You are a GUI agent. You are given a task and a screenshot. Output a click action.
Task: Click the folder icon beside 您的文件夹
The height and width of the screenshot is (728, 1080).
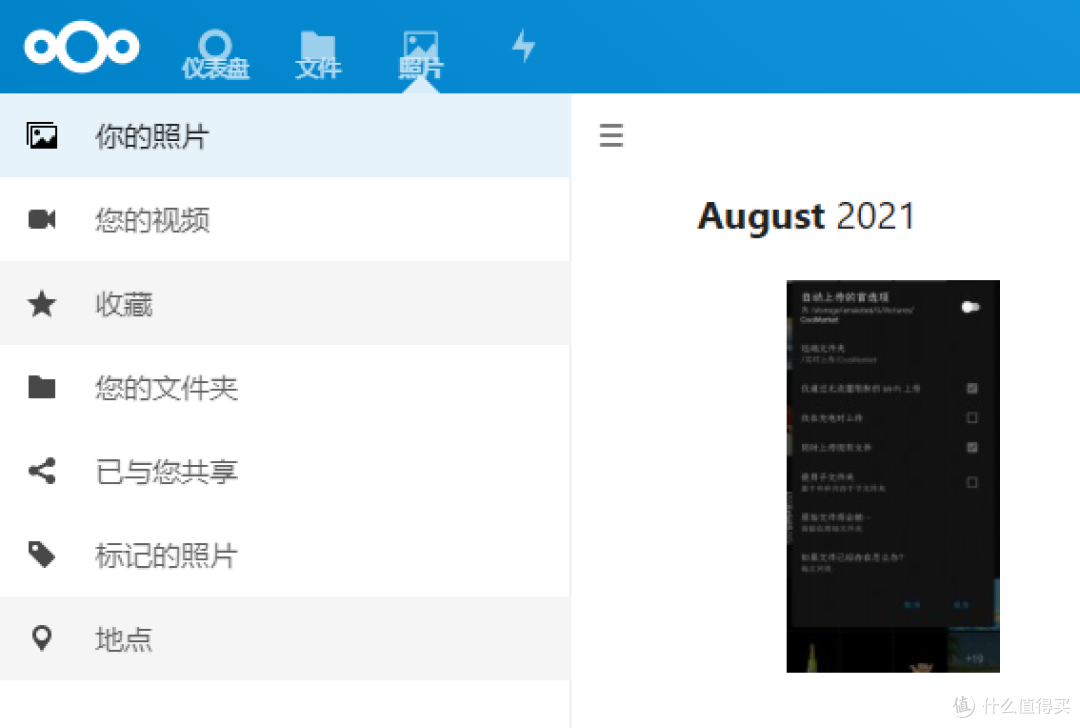point(42,387)
